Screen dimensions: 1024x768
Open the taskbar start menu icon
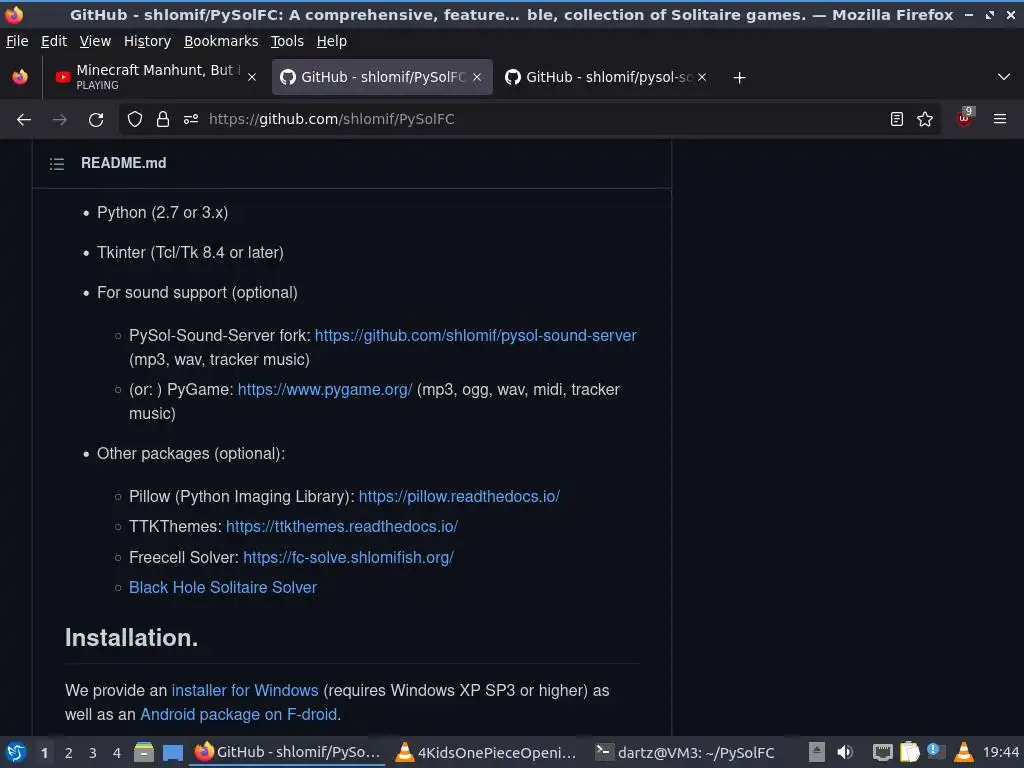16,753
